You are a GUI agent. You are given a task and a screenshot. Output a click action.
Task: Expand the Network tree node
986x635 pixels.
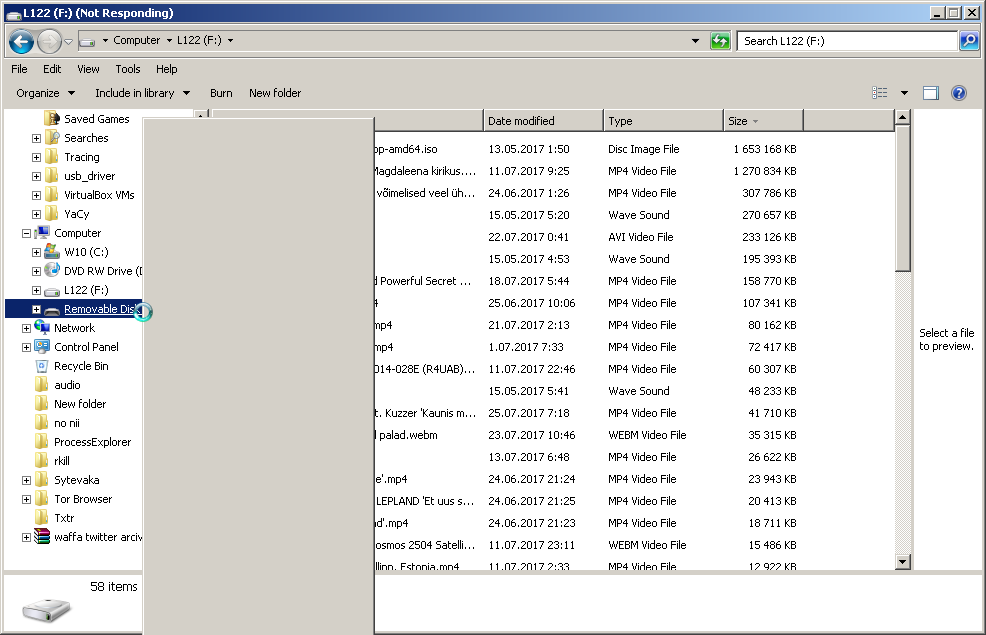pos(26,328)
